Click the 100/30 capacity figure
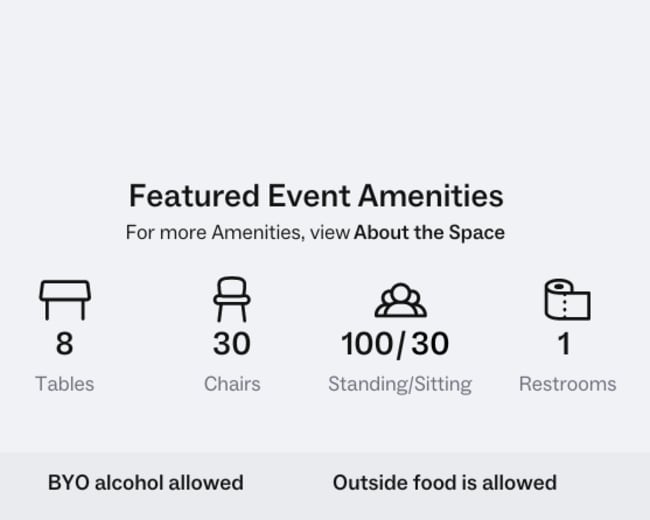This screenshot has height=520, width=650. (x=395, y=344)
